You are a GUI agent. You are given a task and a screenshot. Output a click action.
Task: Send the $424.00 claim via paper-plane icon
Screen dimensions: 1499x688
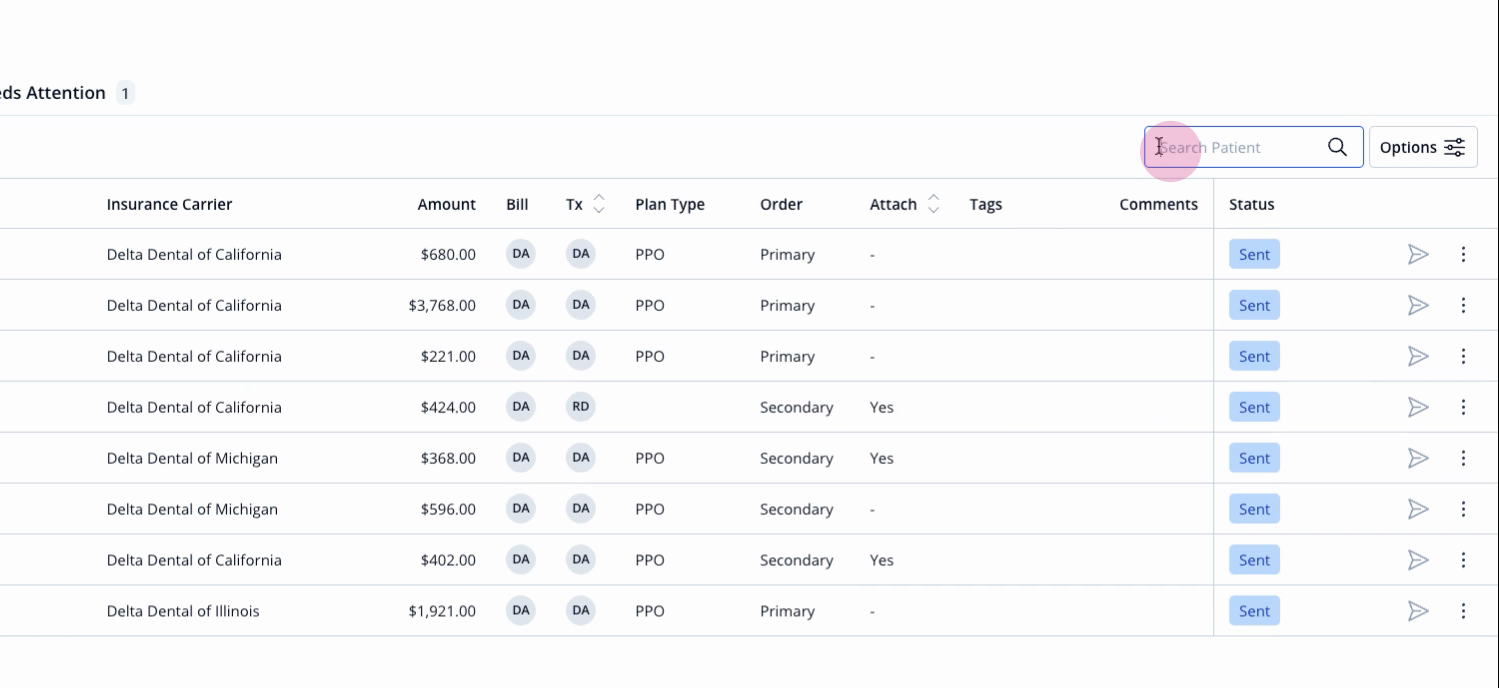(1418, 407)
